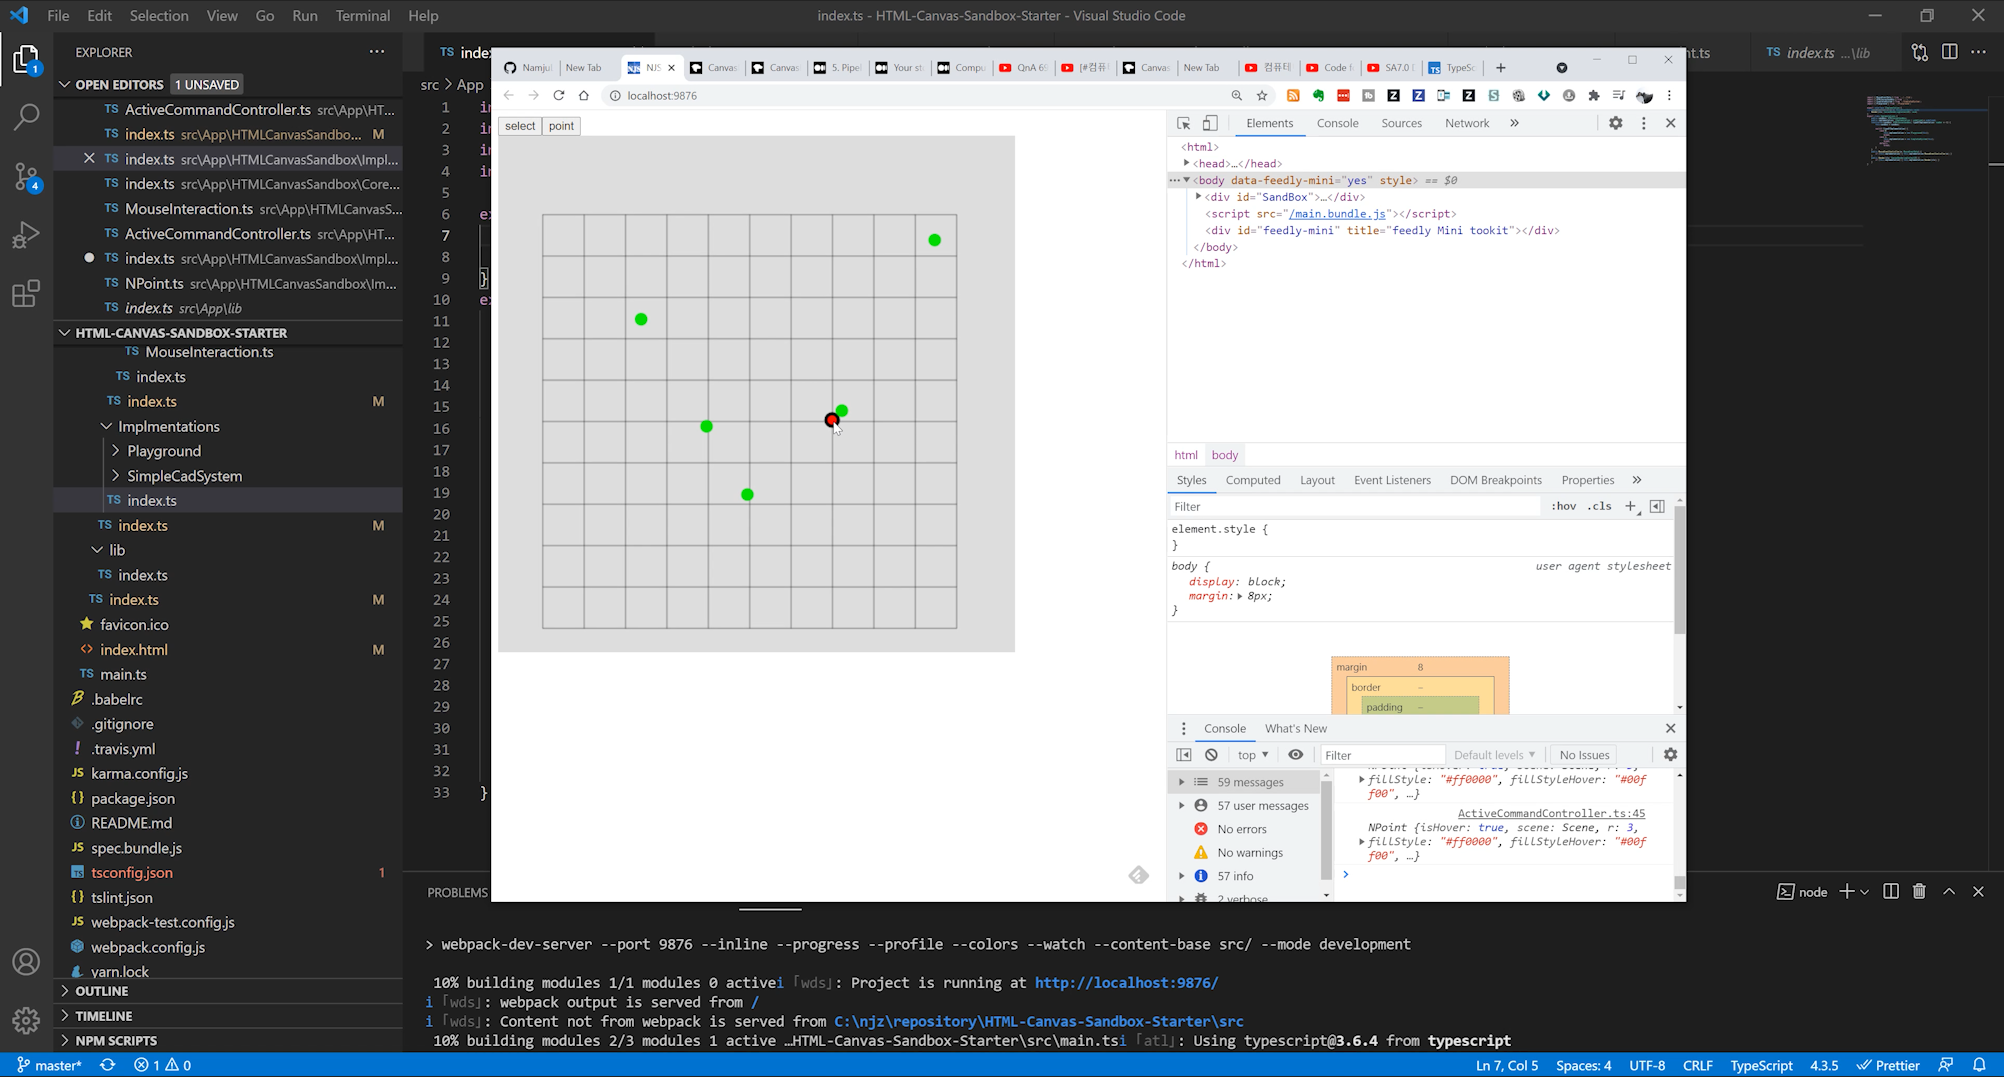The width and height of the screenshot is (2004, 1077).
Task: Split the VS Code editor right
Action: tap(1950, 52)
